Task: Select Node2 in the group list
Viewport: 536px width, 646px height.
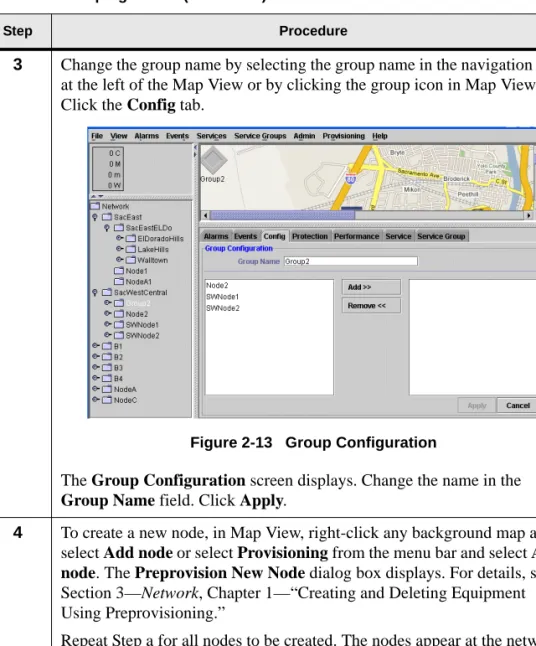Action: pyautogui.click(x=217, y=285)
